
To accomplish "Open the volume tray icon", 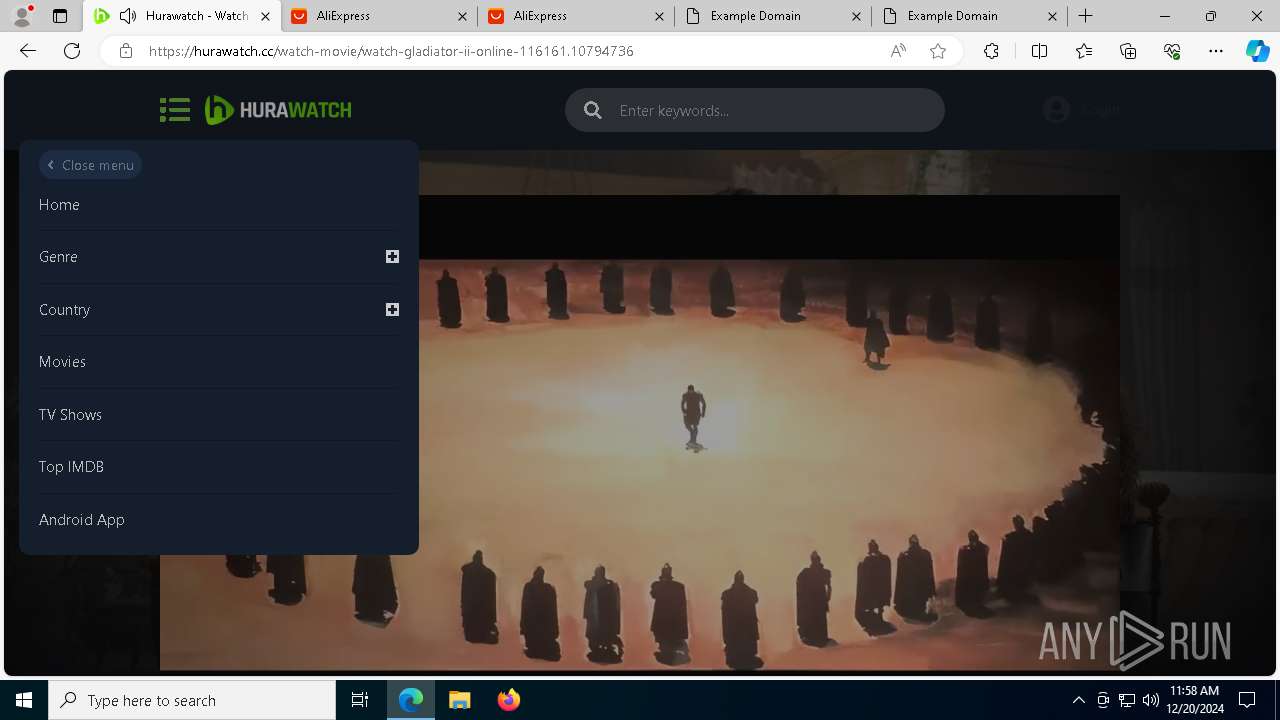I will pyautogui.click(x=1150, y=700).
